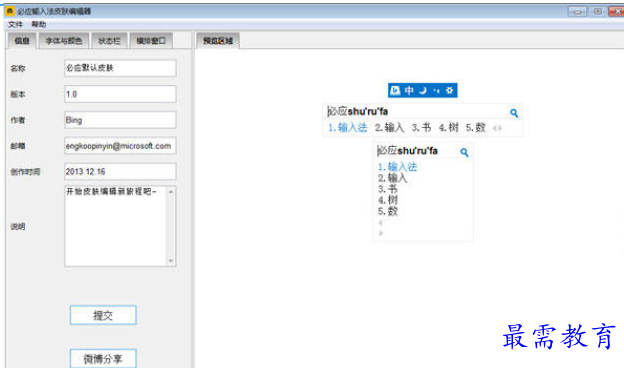
Task: Select candidate 2.输入 in the horizontal candidate bar
Action: pos(389,128)
